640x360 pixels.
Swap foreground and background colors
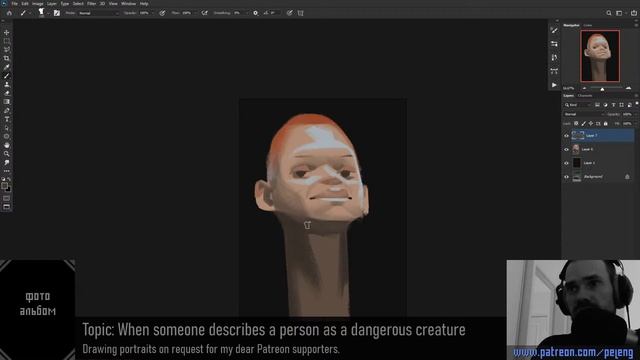9,179
